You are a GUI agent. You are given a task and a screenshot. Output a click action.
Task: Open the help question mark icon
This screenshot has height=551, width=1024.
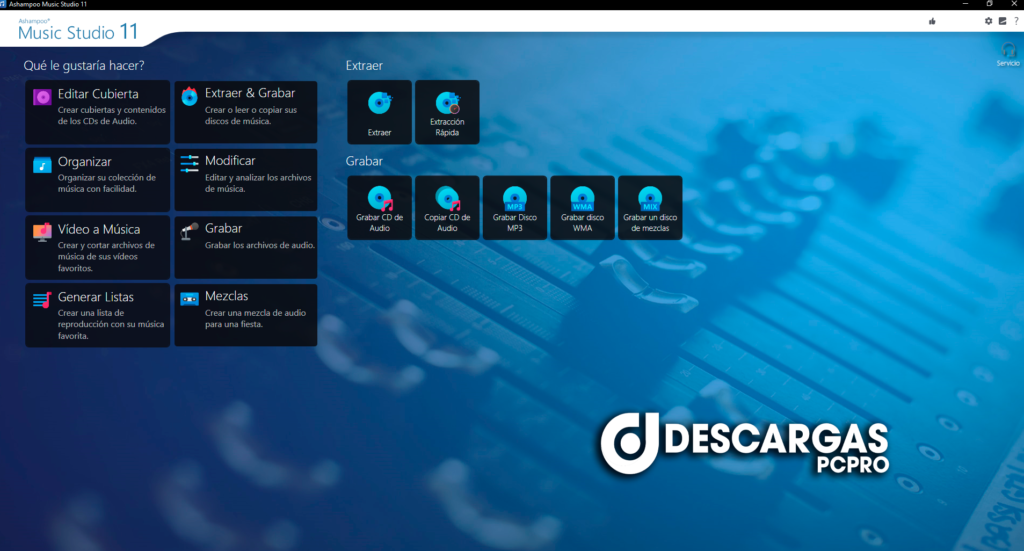(1016, 21)
